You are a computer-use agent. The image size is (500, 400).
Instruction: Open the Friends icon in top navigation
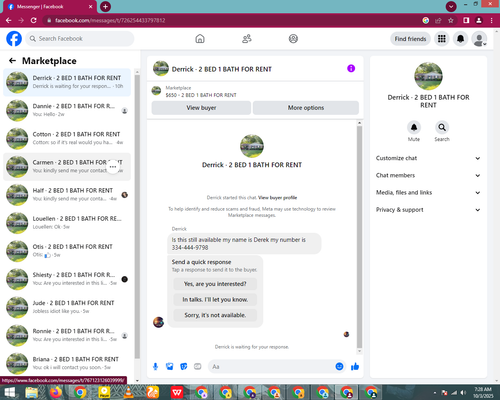tap(247, 39)
